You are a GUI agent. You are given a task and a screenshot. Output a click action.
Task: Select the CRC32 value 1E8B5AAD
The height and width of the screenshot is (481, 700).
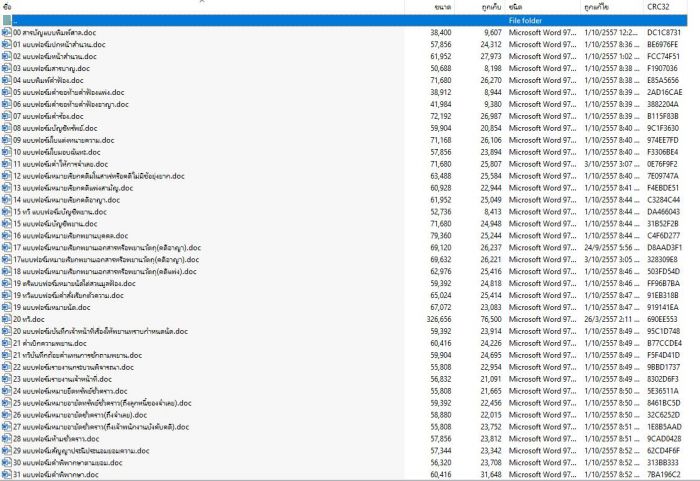664,427
